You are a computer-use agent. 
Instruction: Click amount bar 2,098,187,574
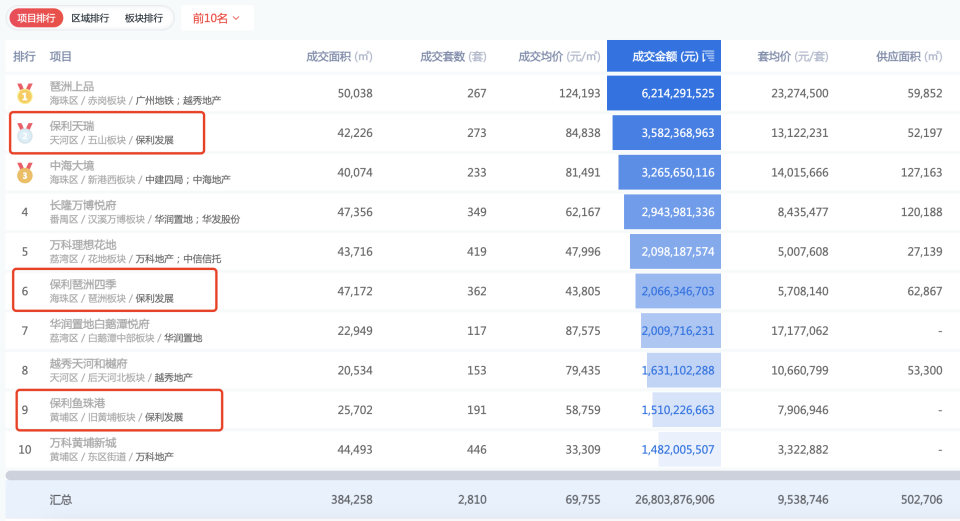coord(675,252)
